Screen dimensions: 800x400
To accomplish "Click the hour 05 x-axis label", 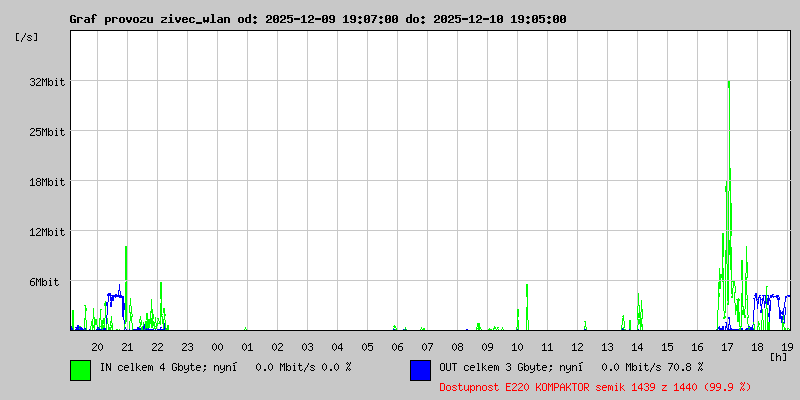I will (367, 347).
